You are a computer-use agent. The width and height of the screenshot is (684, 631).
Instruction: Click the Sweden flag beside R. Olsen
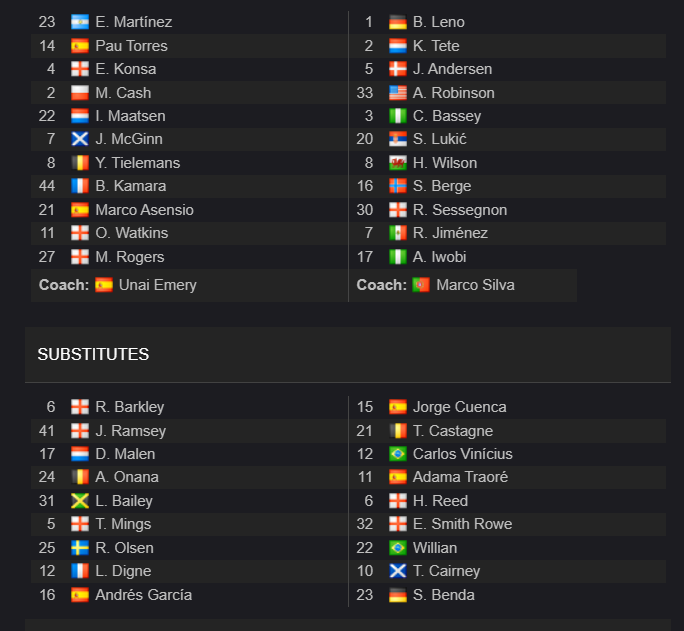coord(80,548)
